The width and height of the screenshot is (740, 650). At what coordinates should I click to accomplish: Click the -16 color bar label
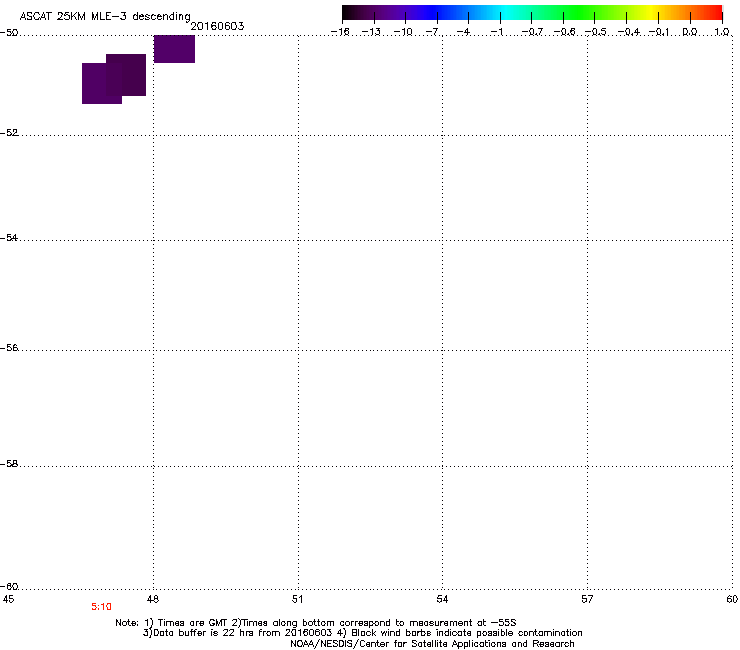pyautogui.click(x=340, y=32)
